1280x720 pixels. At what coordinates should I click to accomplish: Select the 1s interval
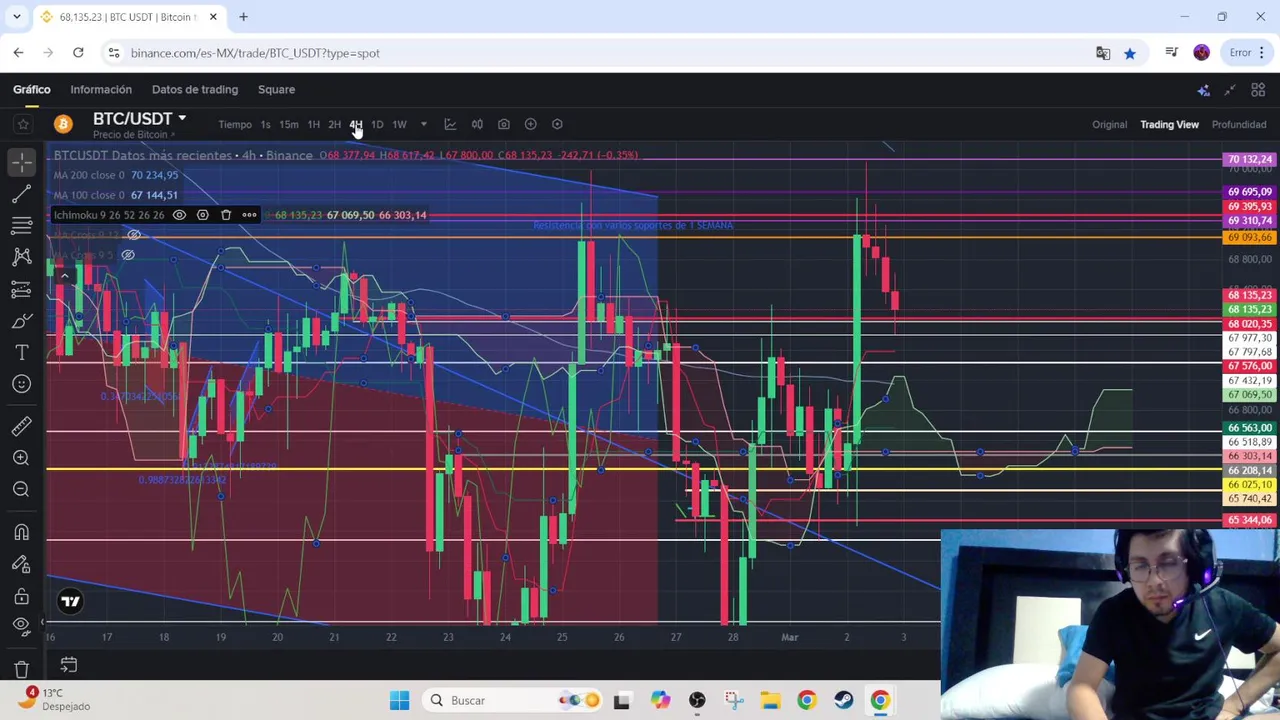(265, 124)
